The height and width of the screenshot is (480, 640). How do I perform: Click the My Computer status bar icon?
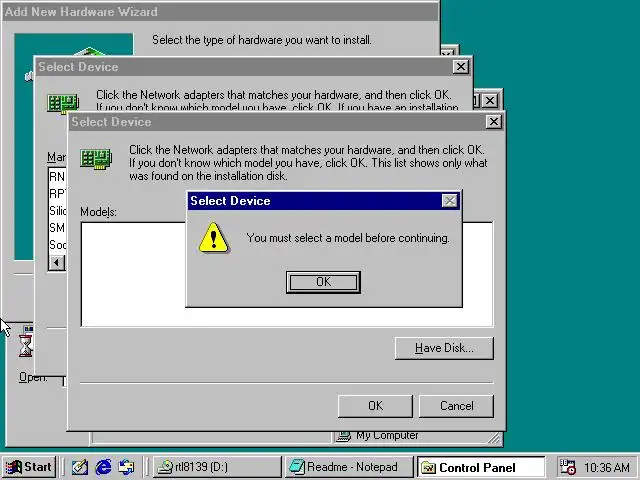(343, 437)
